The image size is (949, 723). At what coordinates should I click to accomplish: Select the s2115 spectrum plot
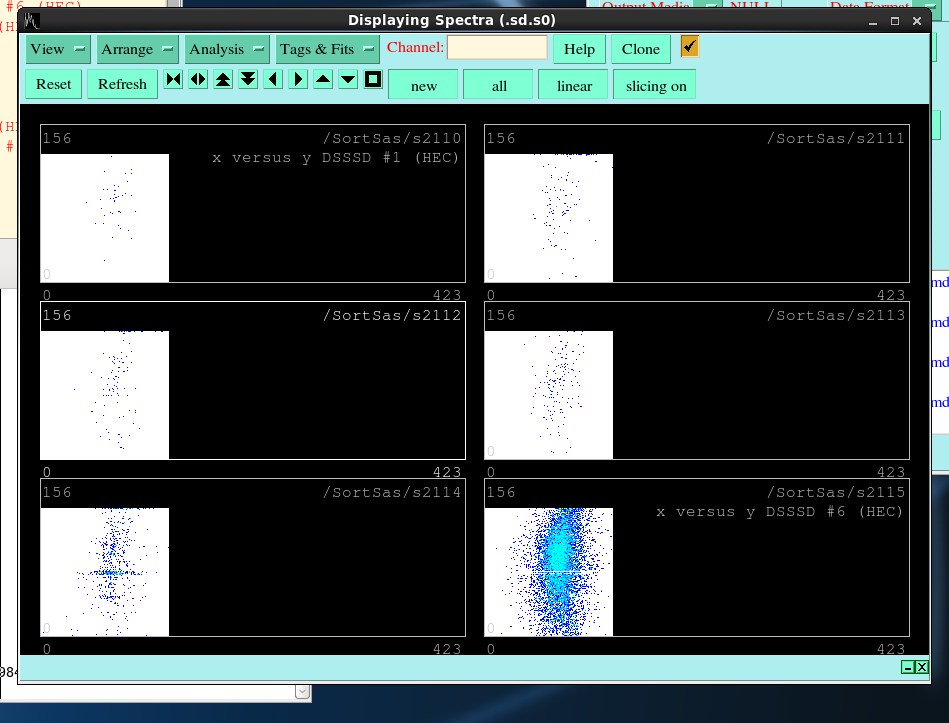[x=697, y=557]
